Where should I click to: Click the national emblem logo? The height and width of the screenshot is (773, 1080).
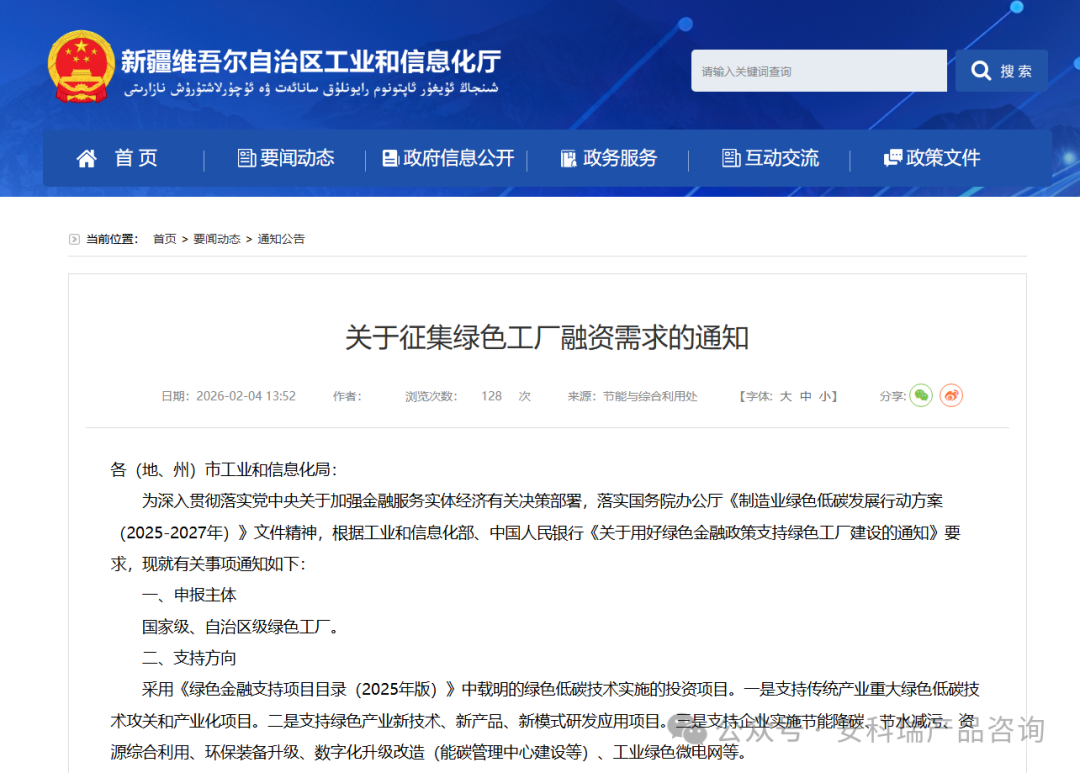click(x=80, y=63)
